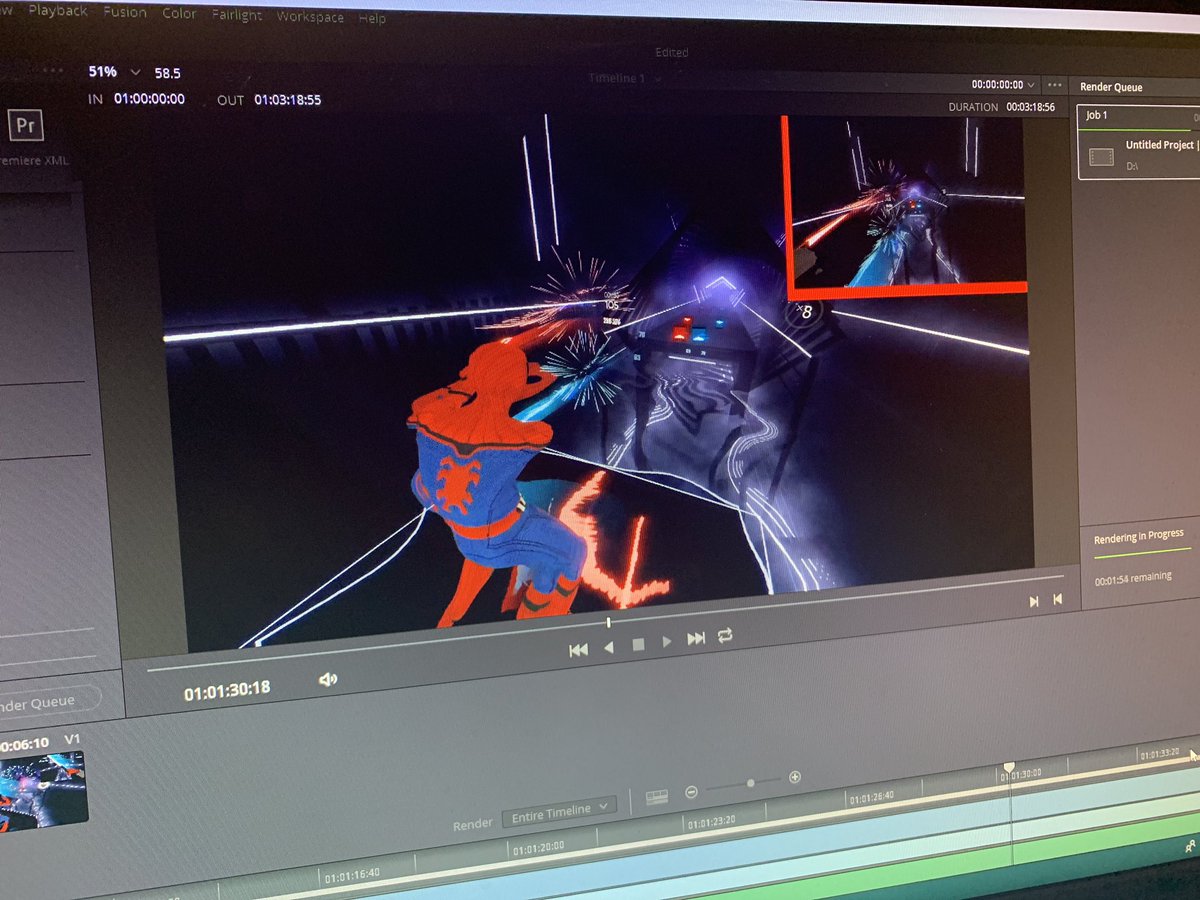Click the timeline playhead at 01:01:30:00
1200x900 pixels.
(1009, 767)
